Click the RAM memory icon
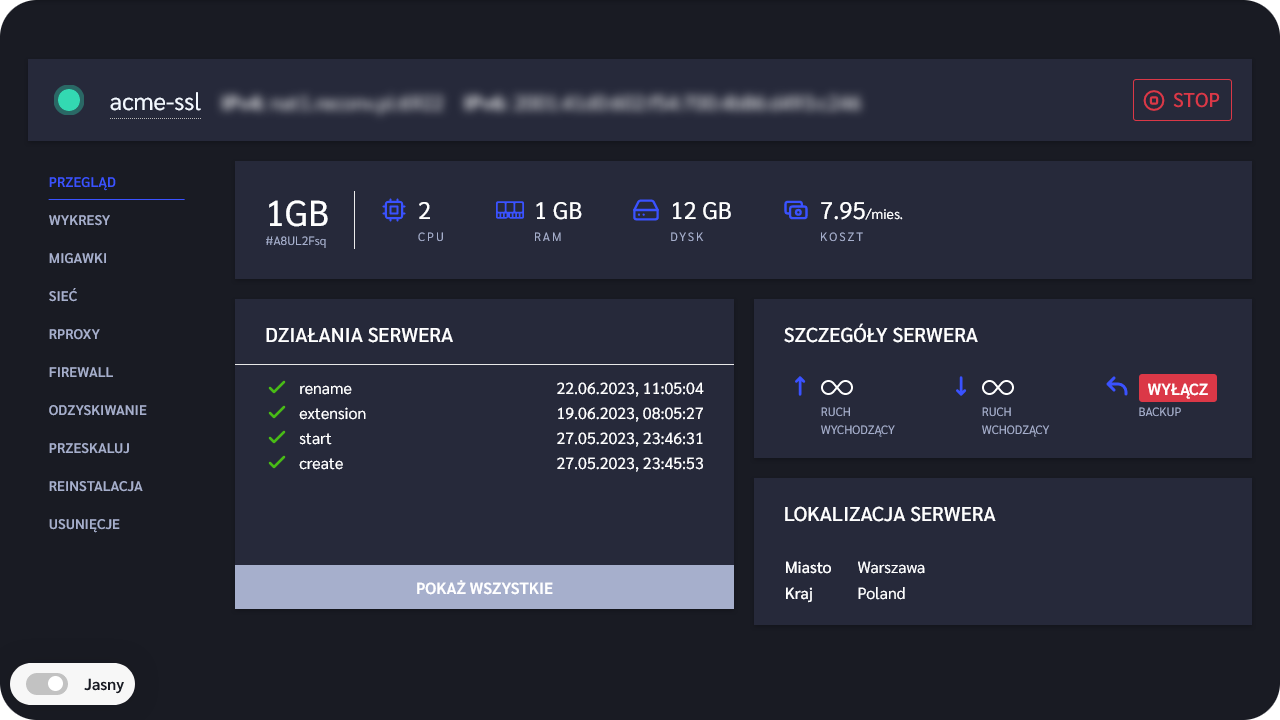Screen dimensions: 1280x720 tap(510, 210)
